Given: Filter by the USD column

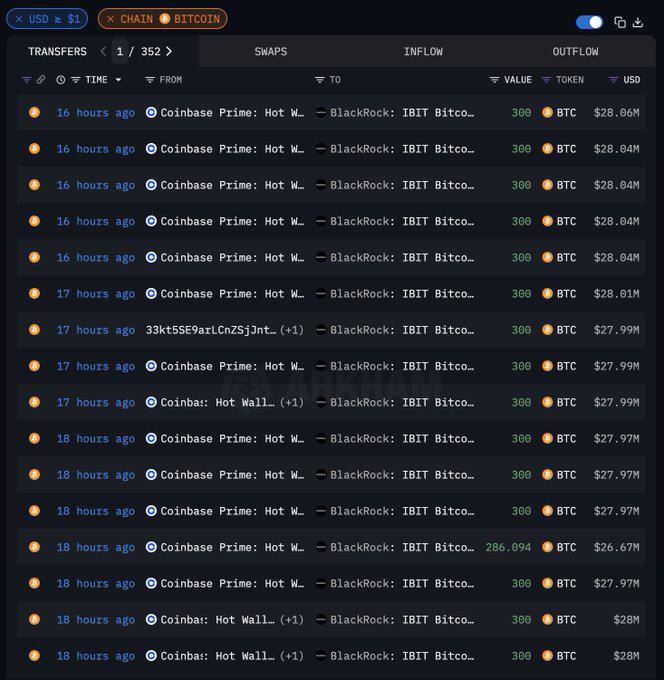Looking at the screenshot, I should tap(614, 80).
